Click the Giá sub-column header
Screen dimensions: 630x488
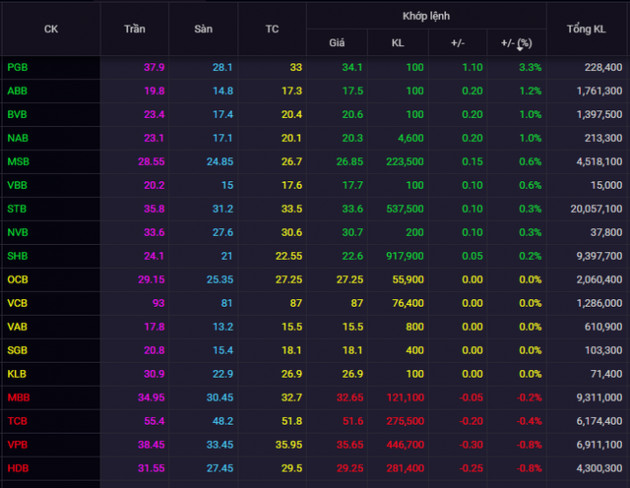coord(337,43)
